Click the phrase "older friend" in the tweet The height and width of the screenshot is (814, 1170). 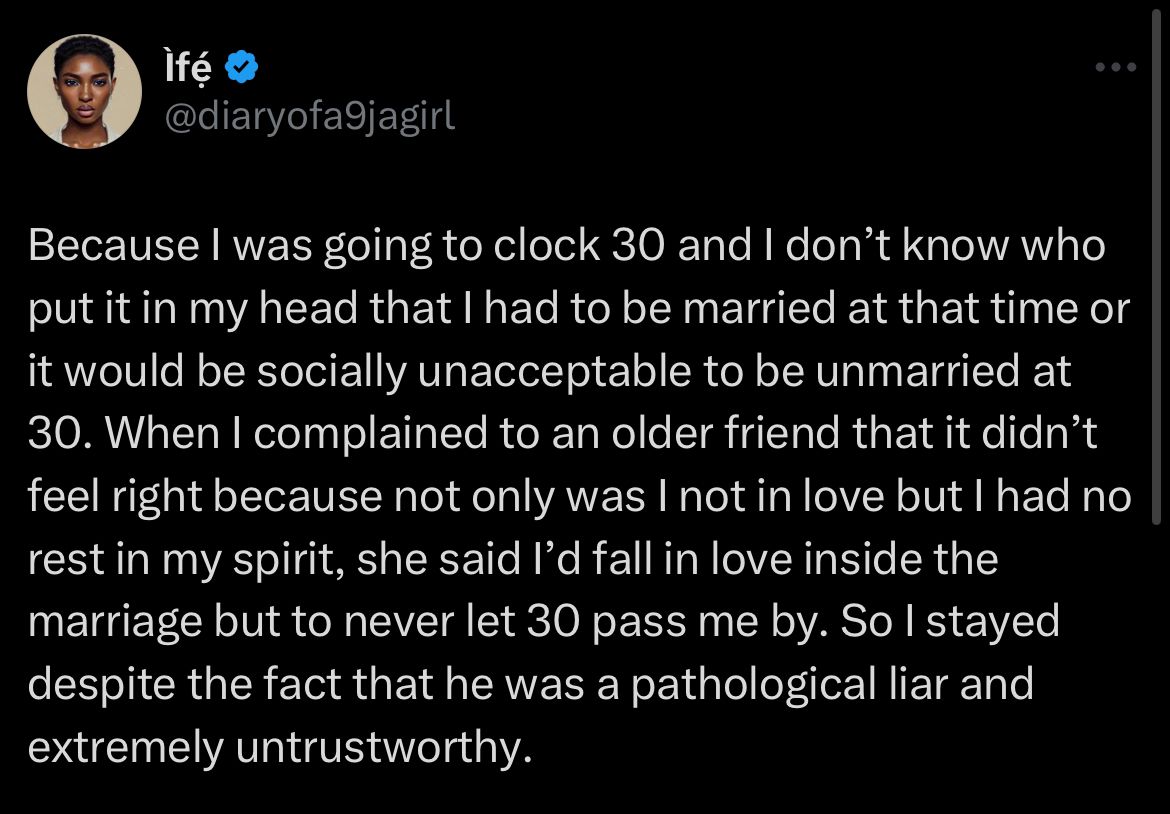click(x=725, y=433)
